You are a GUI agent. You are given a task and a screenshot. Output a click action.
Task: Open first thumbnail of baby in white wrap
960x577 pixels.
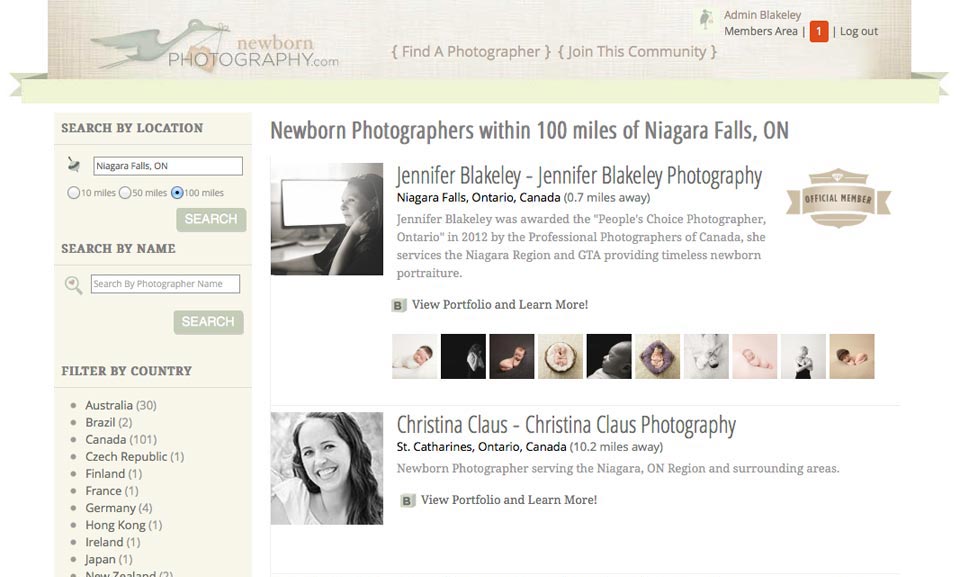(x=414, y=356)
